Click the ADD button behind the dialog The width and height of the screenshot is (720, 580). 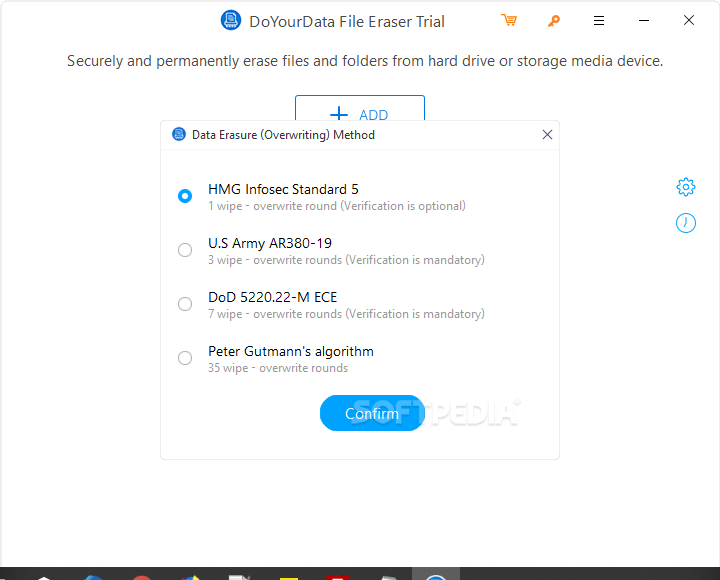pyautogui.click(x=360, y=108)
